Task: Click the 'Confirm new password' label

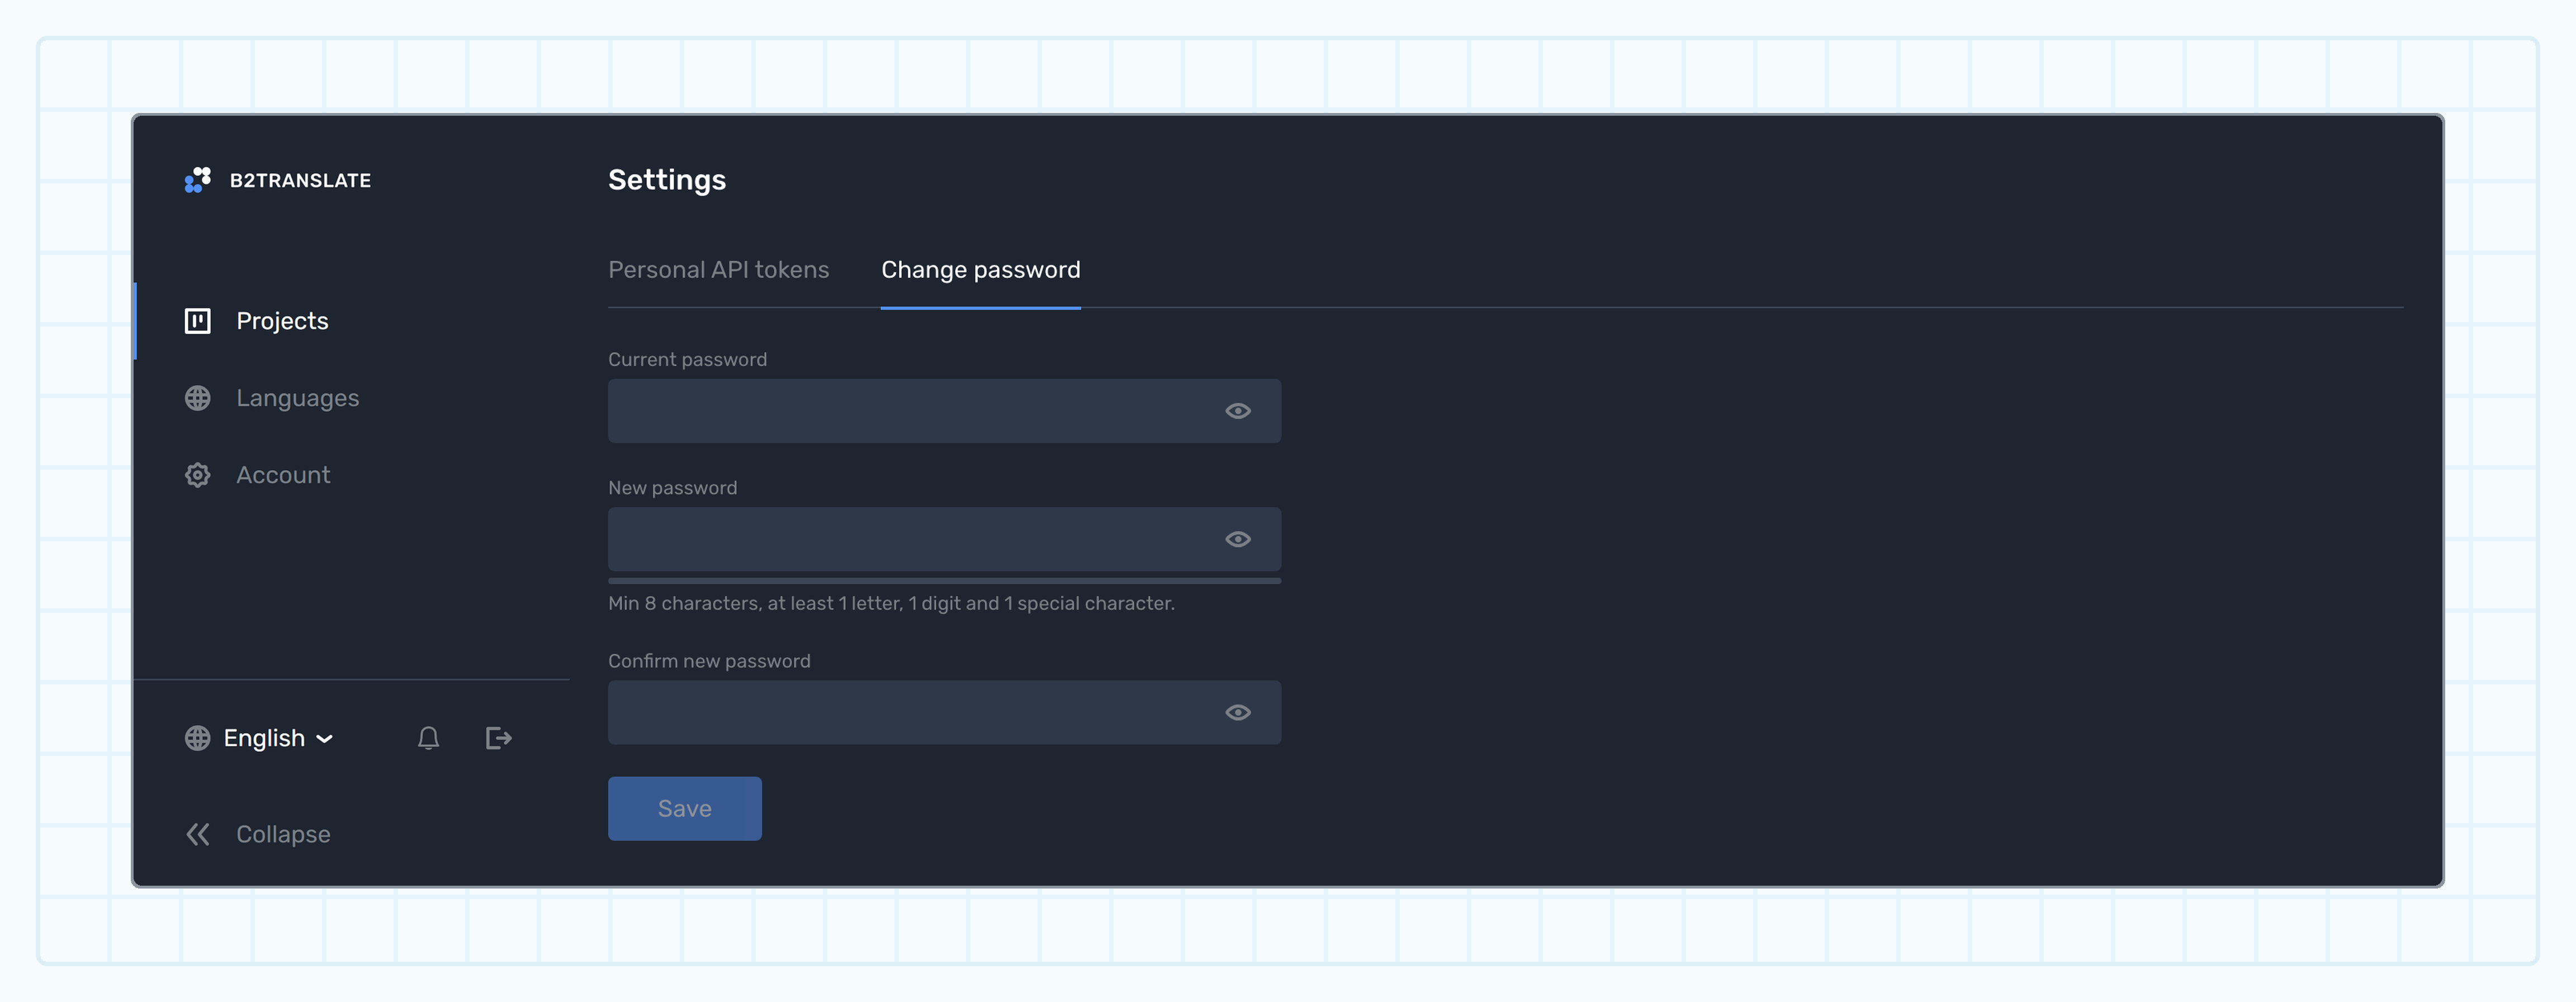Action: point(709,661)
